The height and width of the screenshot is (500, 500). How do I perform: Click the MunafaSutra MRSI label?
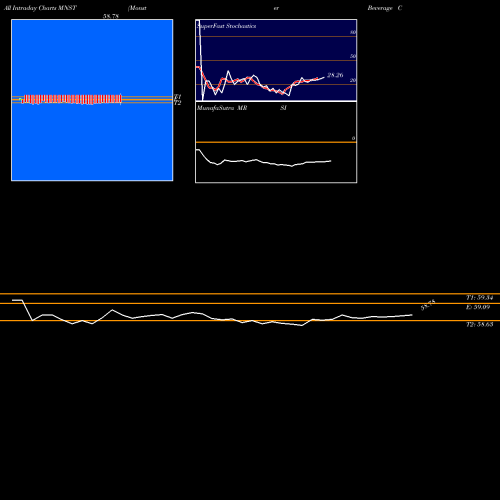click(x=242, y=108)
